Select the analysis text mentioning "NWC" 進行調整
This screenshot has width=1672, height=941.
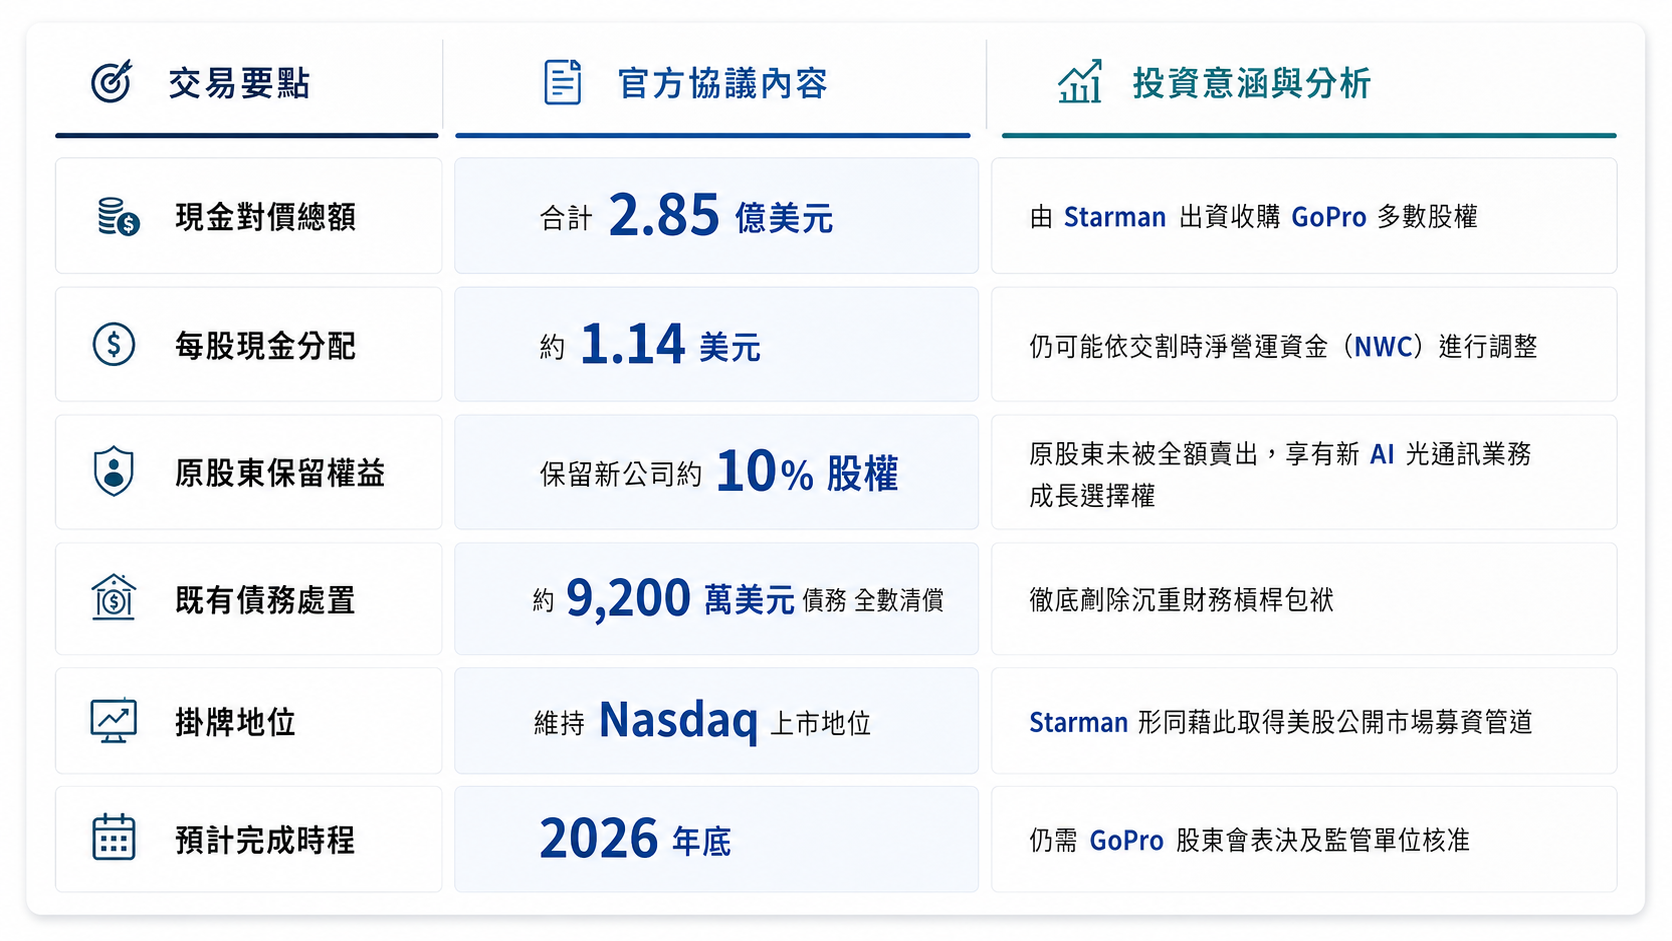click(x=1284, y=347)
